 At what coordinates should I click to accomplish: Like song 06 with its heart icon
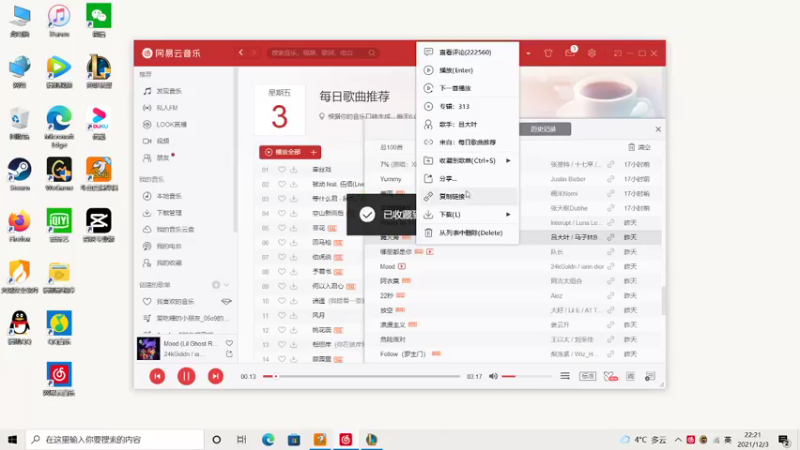click(282, 242)
